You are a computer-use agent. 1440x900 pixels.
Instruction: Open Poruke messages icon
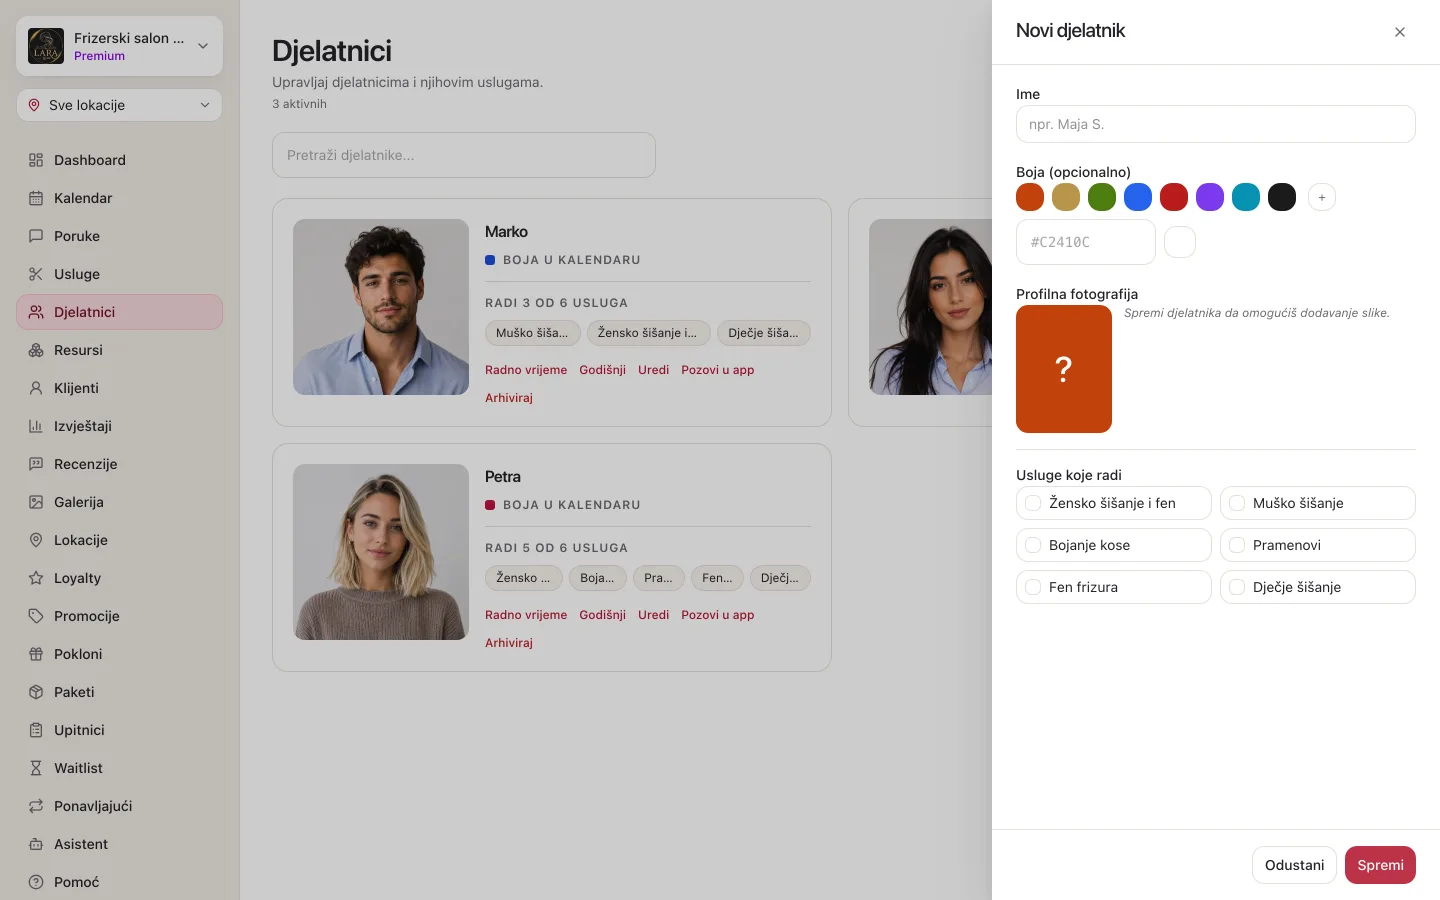click(36, 236)
